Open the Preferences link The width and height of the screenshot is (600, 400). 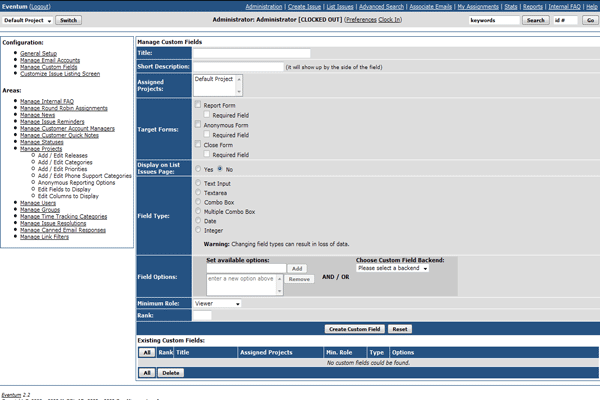(x=361, y=20)
